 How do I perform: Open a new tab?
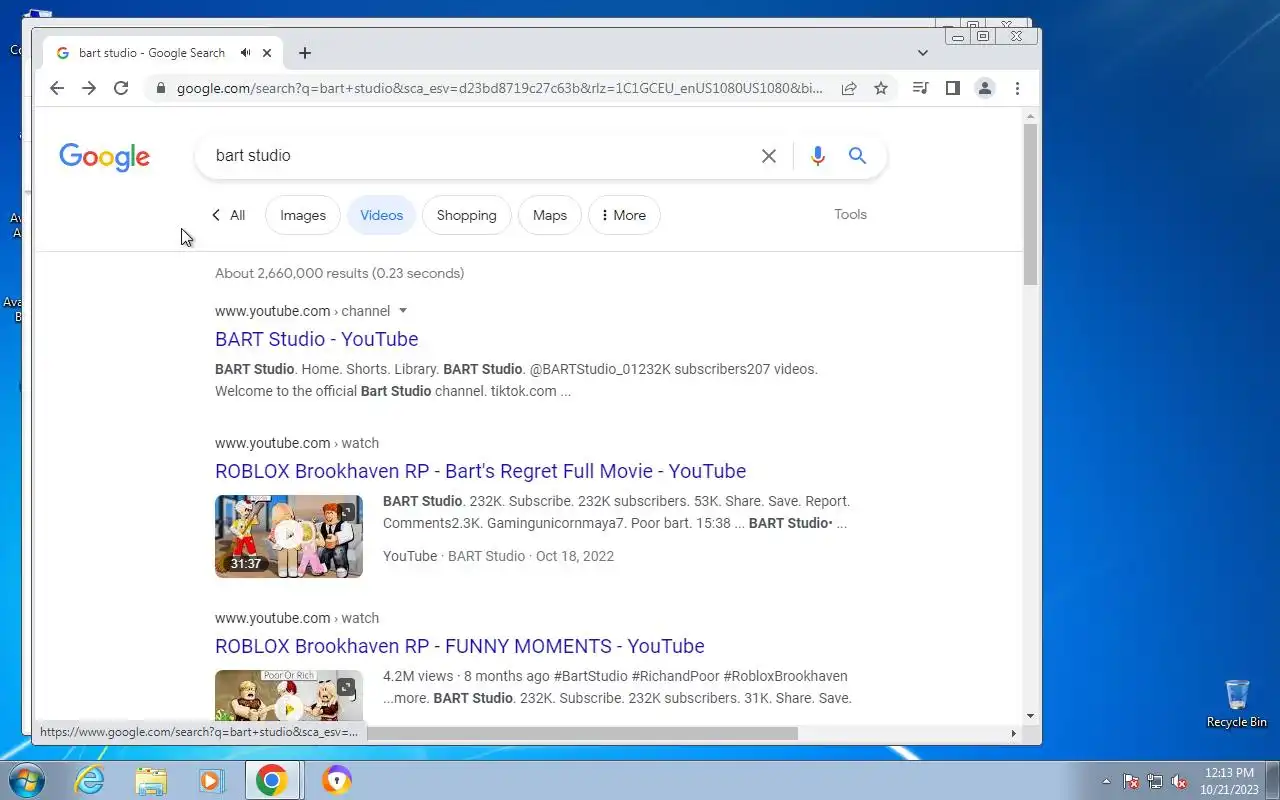pos(305,53)
